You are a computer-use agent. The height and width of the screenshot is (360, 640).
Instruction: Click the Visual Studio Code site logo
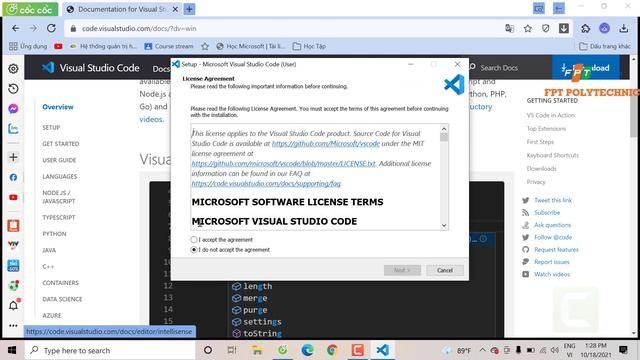click(91, 68)
